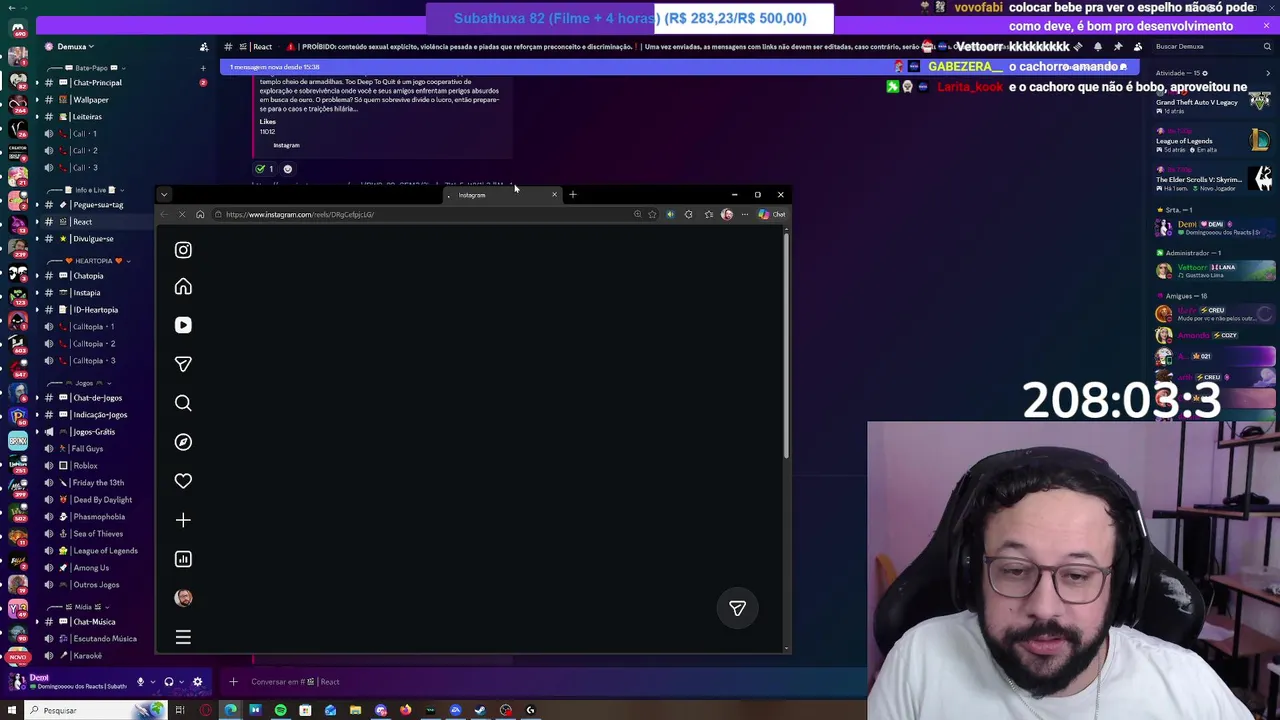This screenshot has height=720, width=1280.
Task: Open the Divulgue-se channel
Action: 91,239
